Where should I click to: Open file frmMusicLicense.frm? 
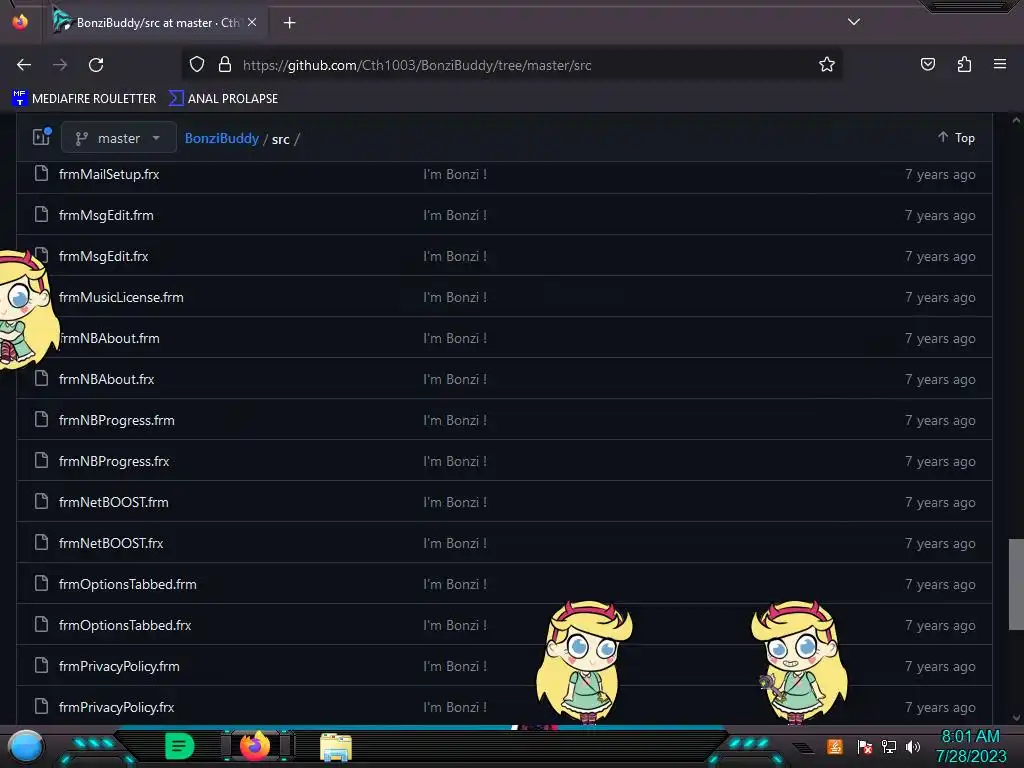pyautogui.click(x=121, y=298)
